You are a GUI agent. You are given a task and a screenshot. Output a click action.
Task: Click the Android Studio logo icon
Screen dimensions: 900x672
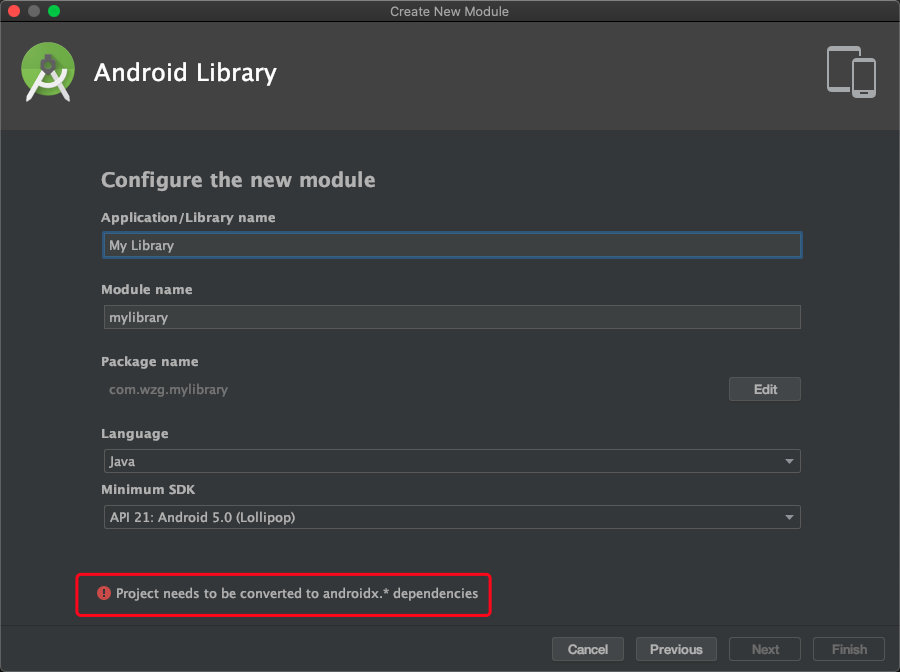point(48,72)
